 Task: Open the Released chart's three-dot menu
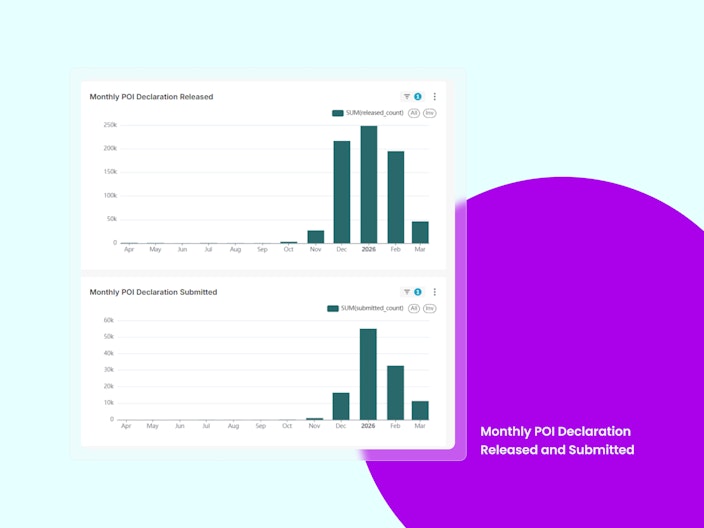pyautogui.click(x=434, y=97)
